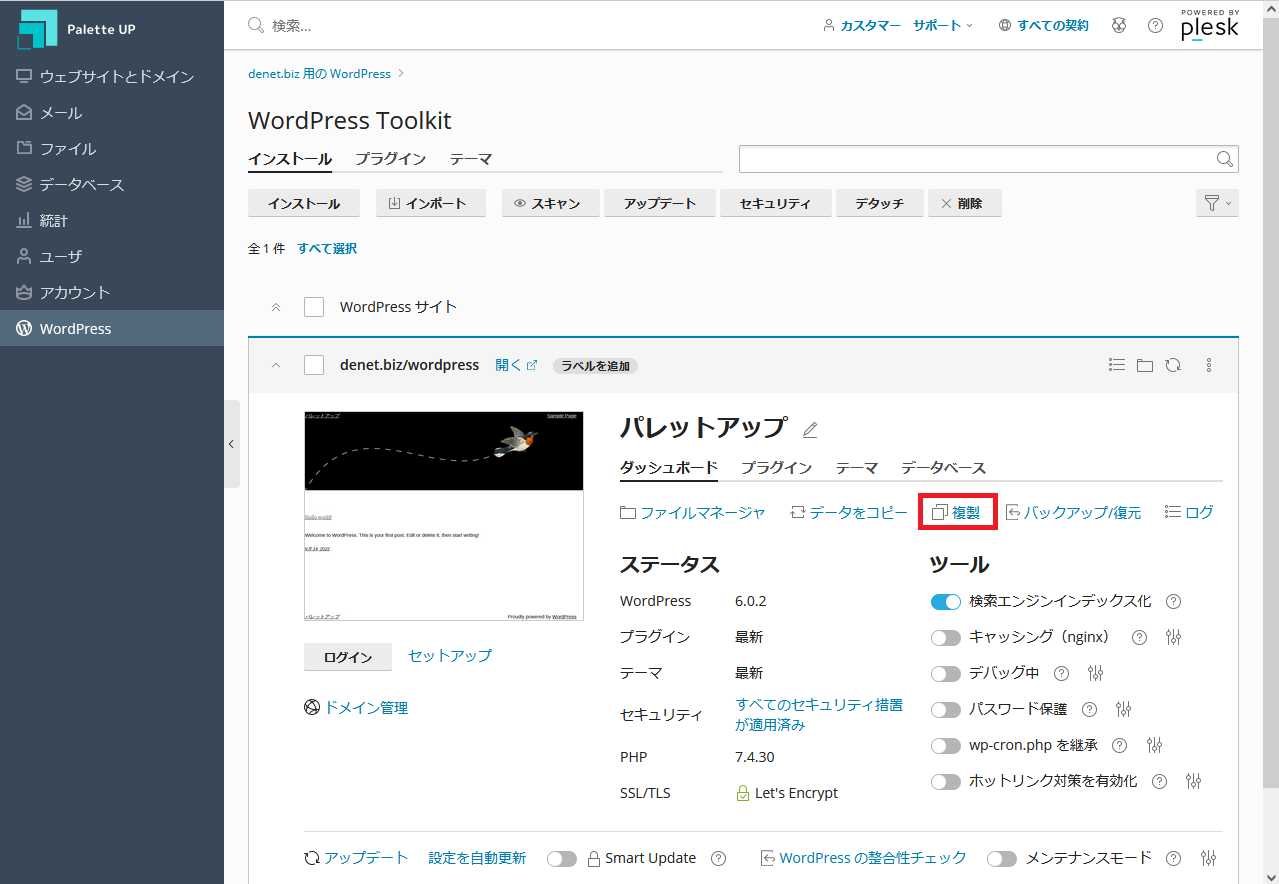
Task: Select WordPress in sidebar
Action: pyautogui.click(x=112, y=328)
